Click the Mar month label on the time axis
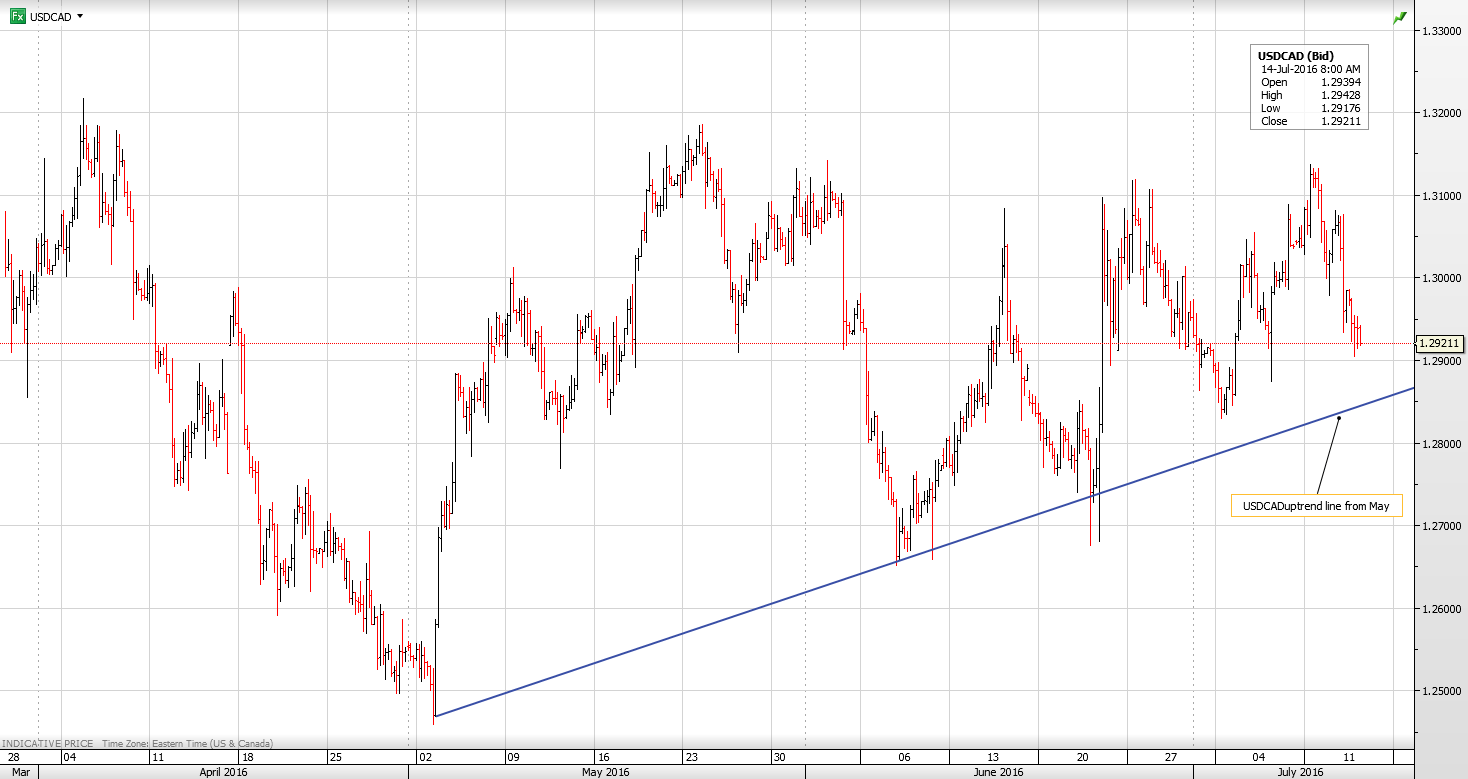Viewport: 1468px width, 779px height. (21, 771)
